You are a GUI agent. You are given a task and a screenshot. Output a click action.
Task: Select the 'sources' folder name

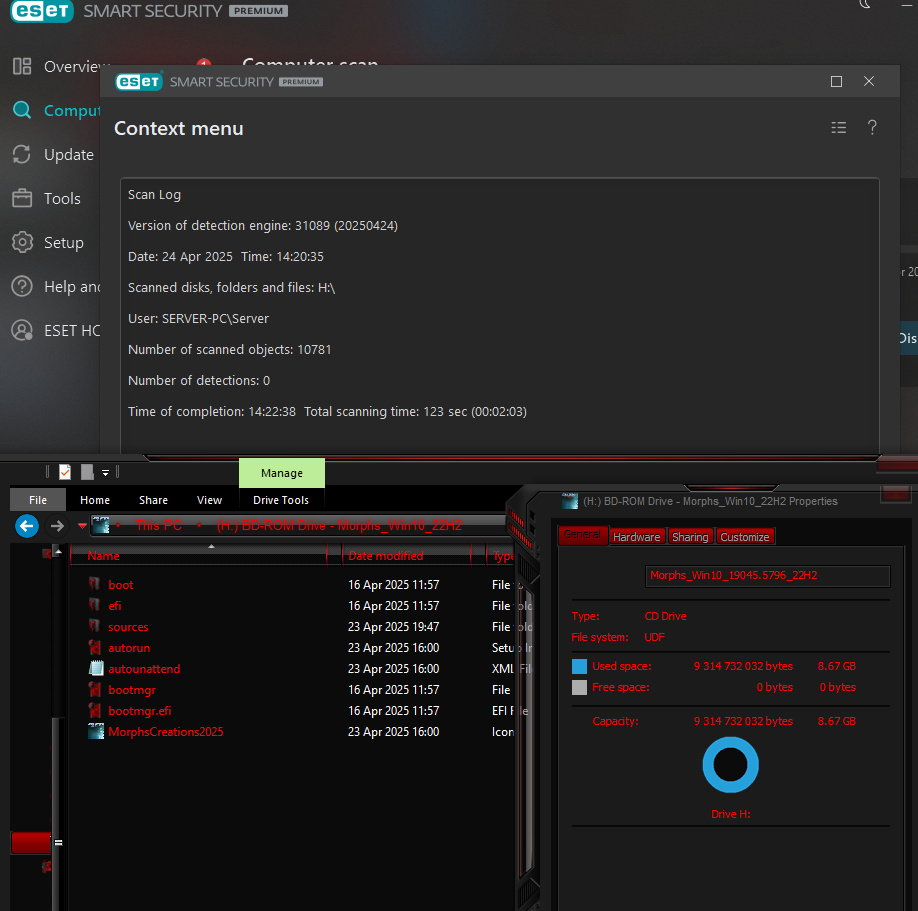pos(128,627)
